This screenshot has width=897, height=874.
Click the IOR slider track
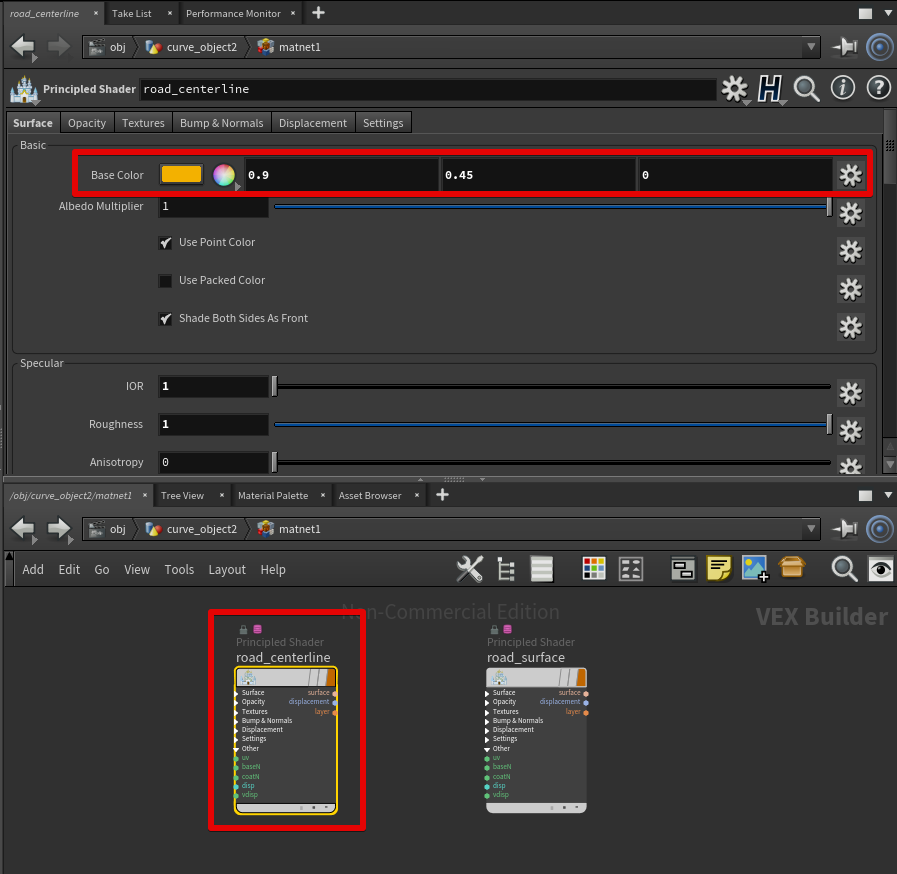tap(553, 387)
